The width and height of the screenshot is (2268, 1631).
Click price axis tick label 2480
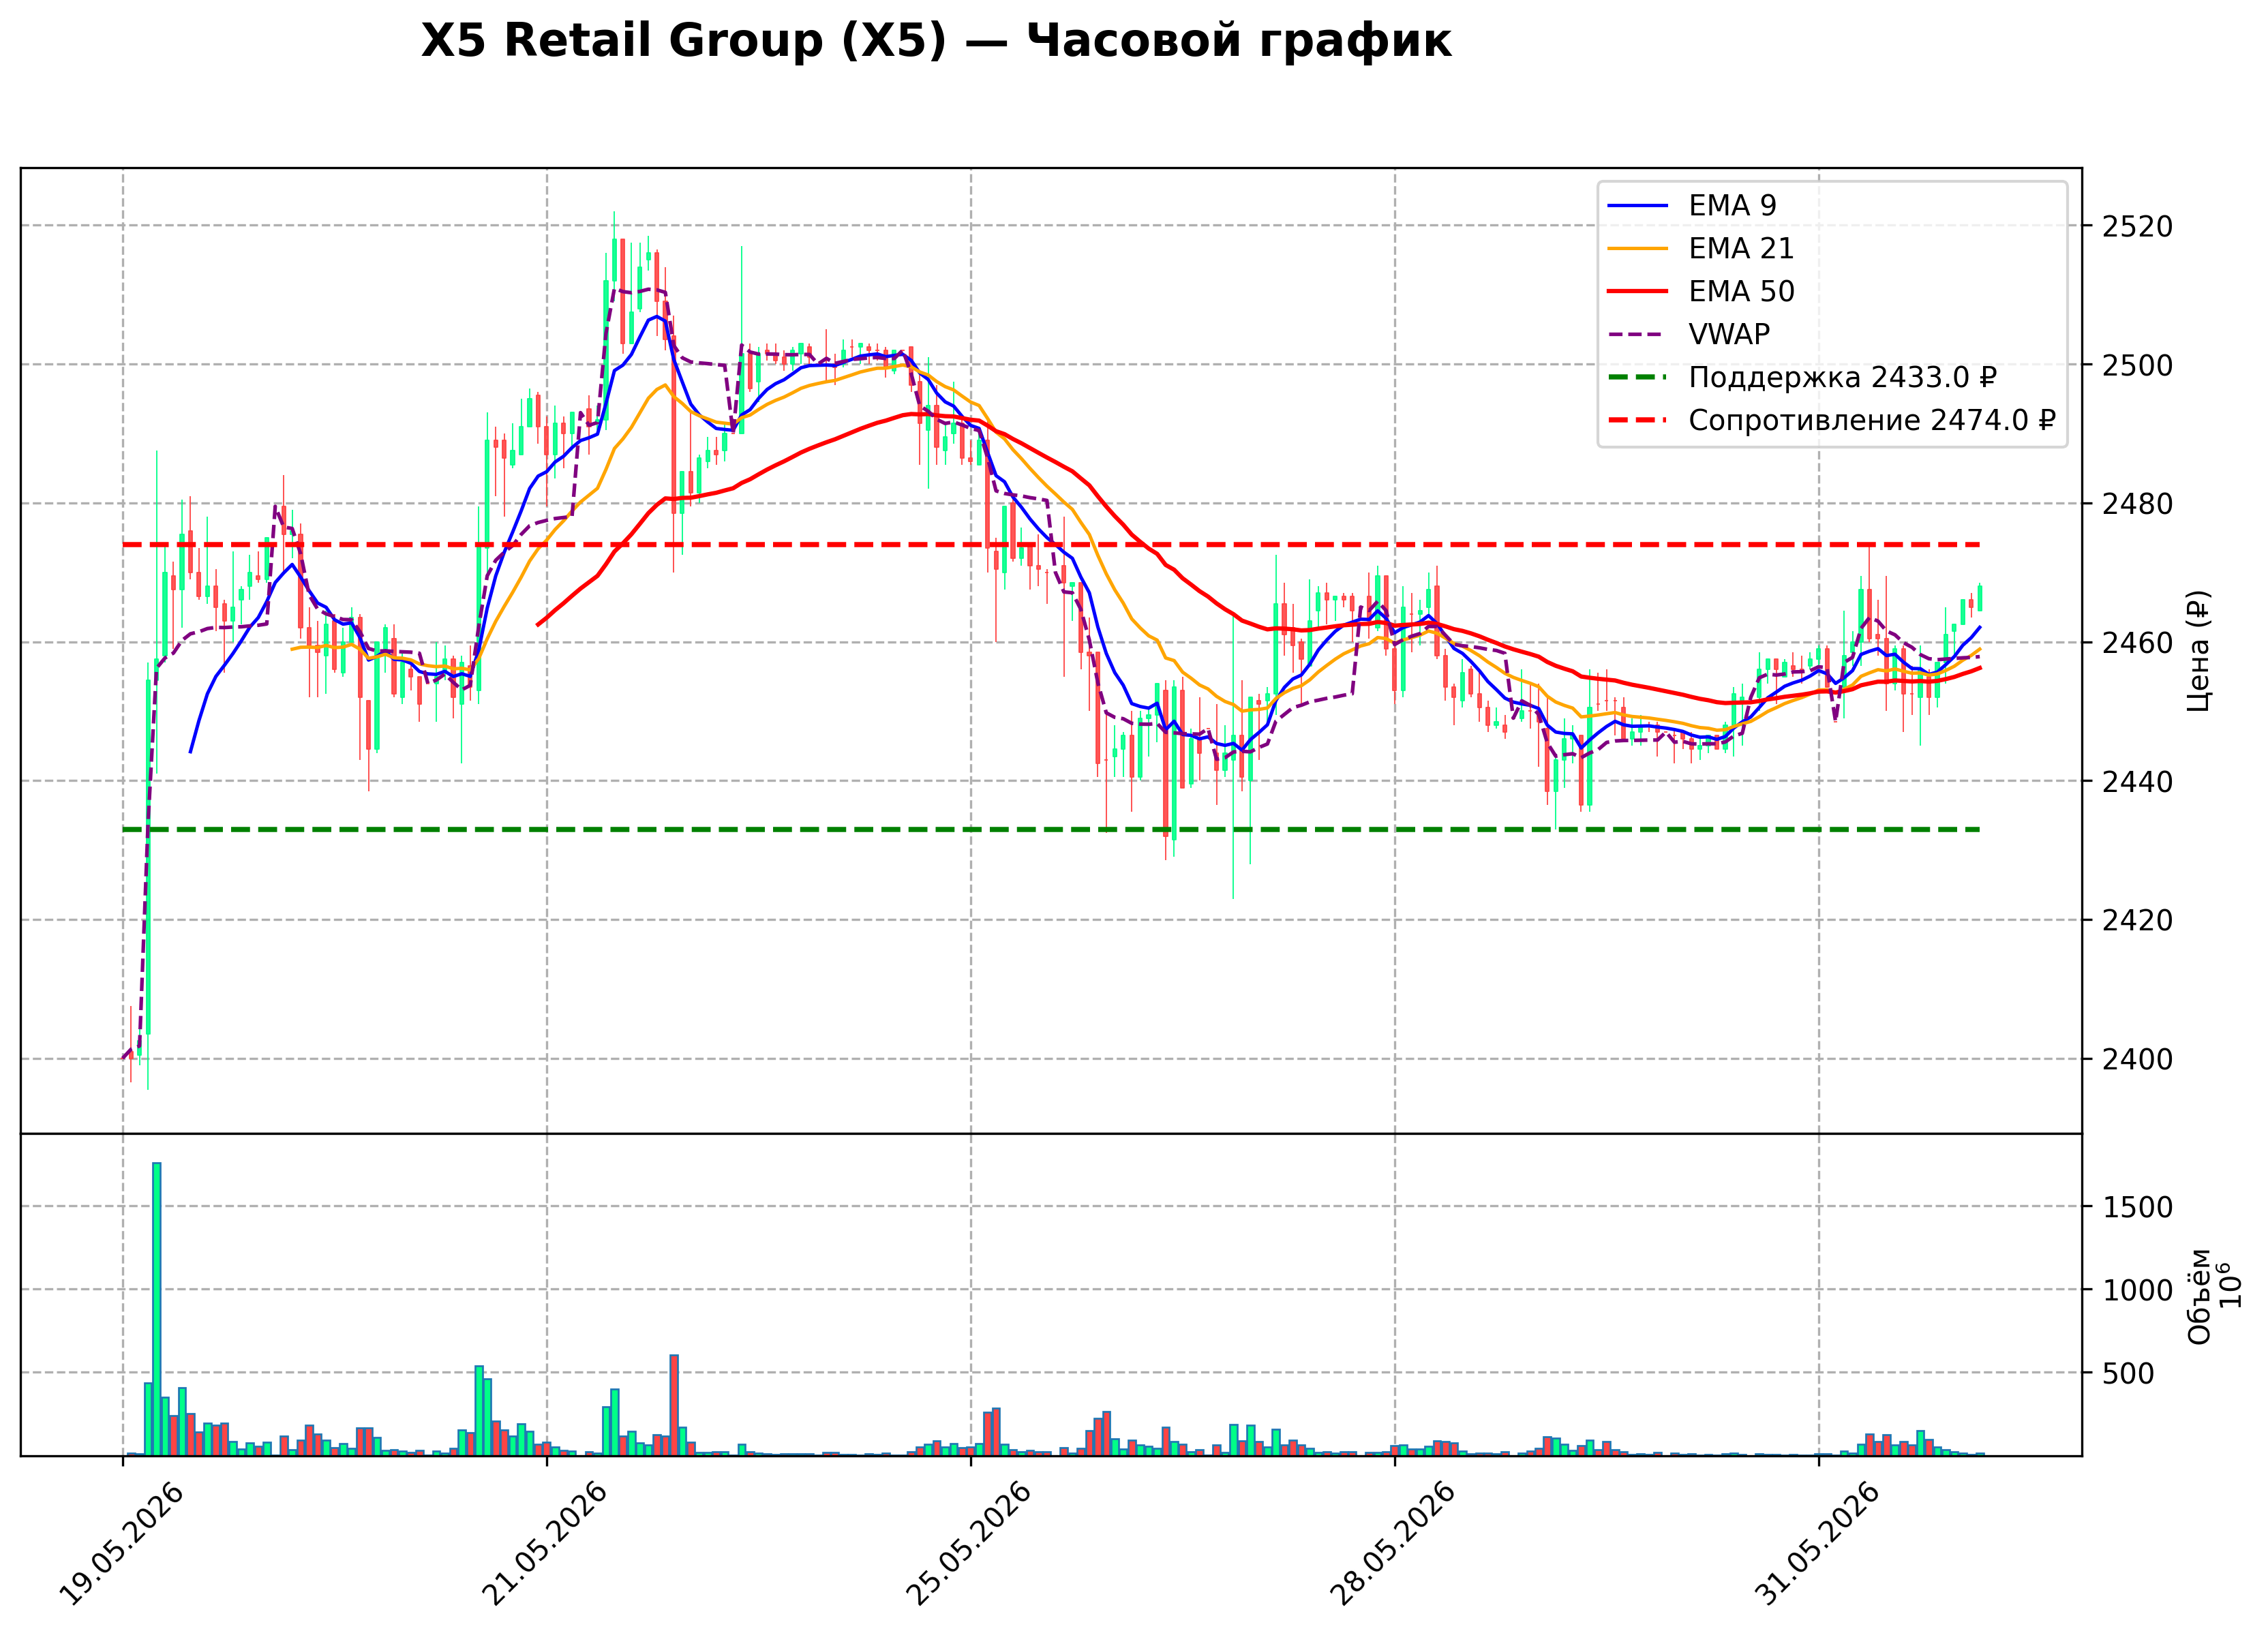pos(2137,505)
